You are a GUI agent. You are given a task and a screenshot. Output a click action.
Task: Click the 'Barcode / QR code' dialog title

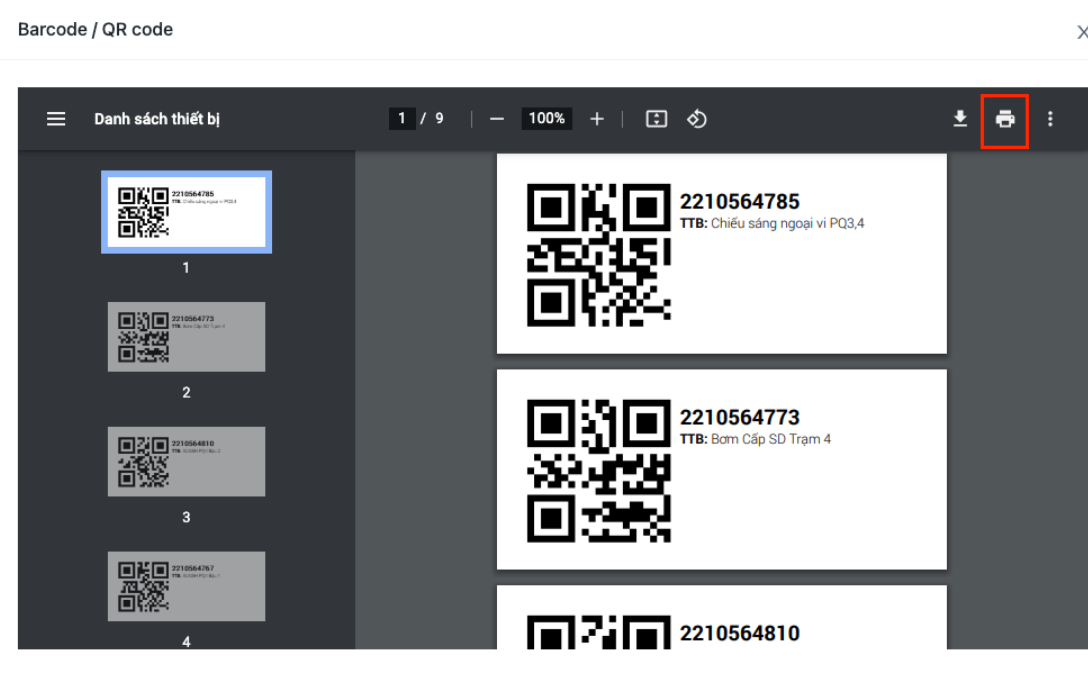pos(96,30)
